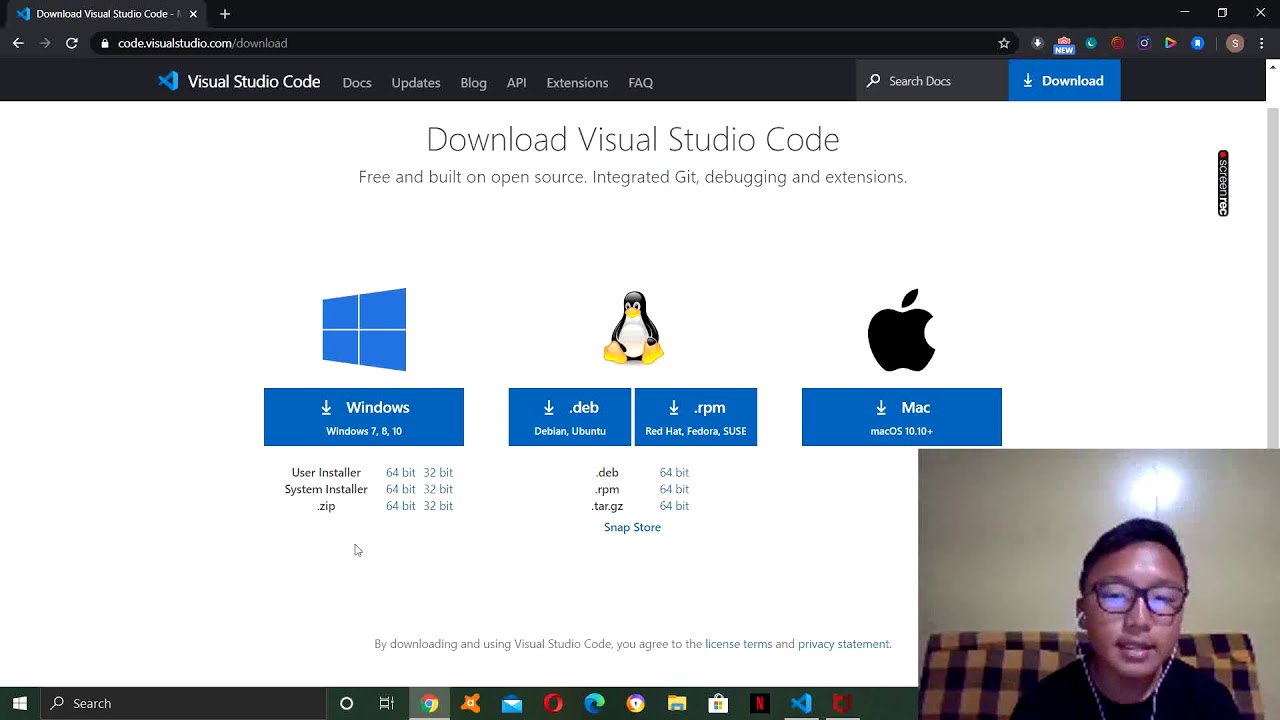Click Linux .rpm 64 bit link

click(674, 489)
